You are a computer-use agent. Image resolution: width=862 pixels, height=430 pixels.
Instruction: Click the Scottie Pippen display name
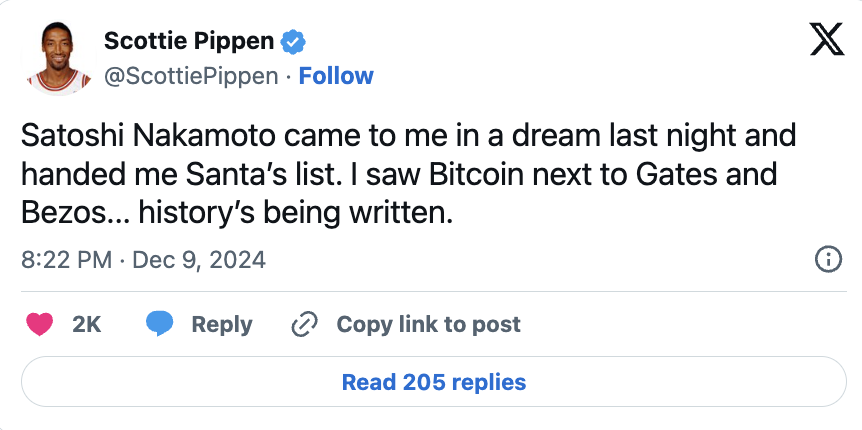[x=190, y=42]
